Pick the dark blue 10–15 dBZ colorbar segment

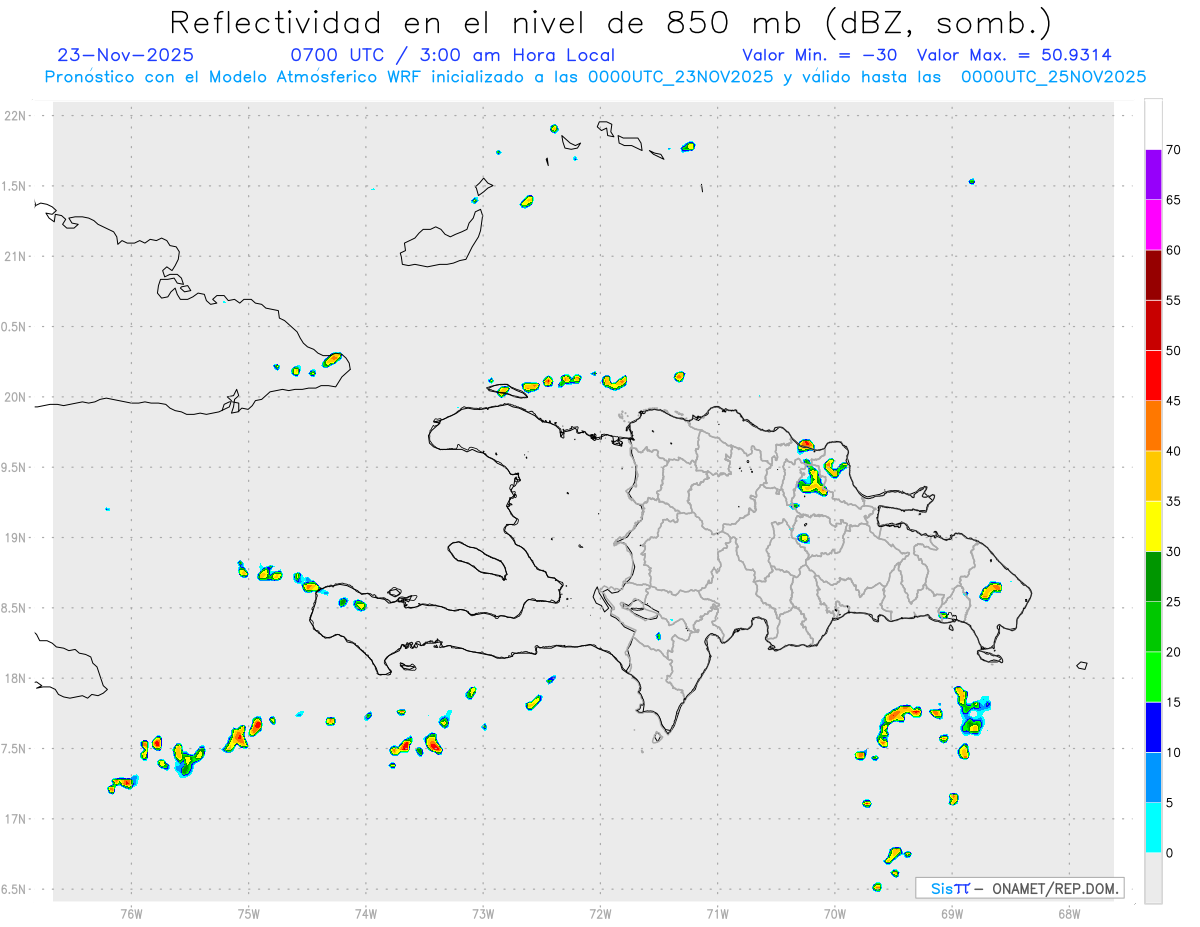pyautogui.click(x=1153, y=728)
